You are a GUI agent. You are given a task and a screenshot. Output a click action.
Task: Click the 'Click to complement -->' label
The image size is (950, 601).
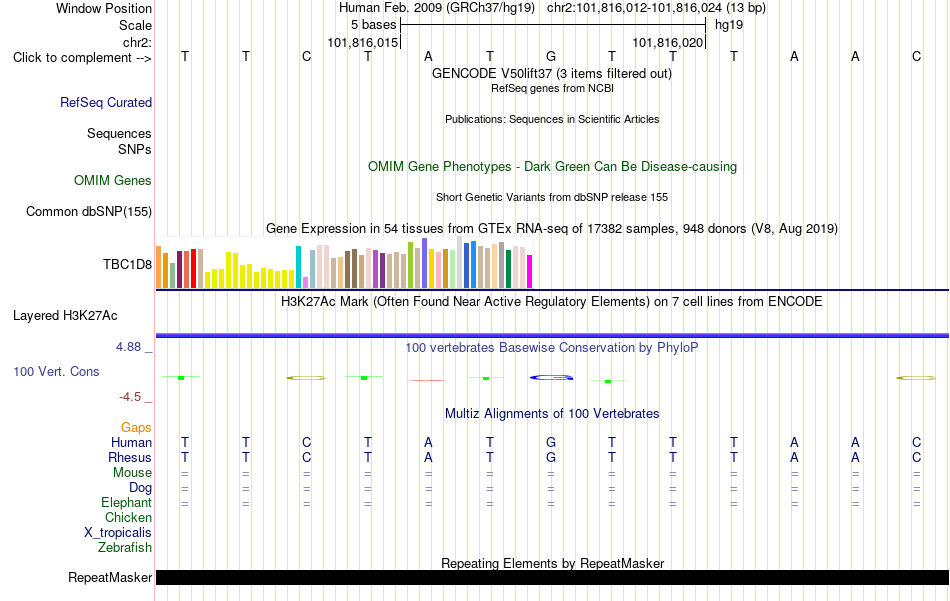coord(82,58)
